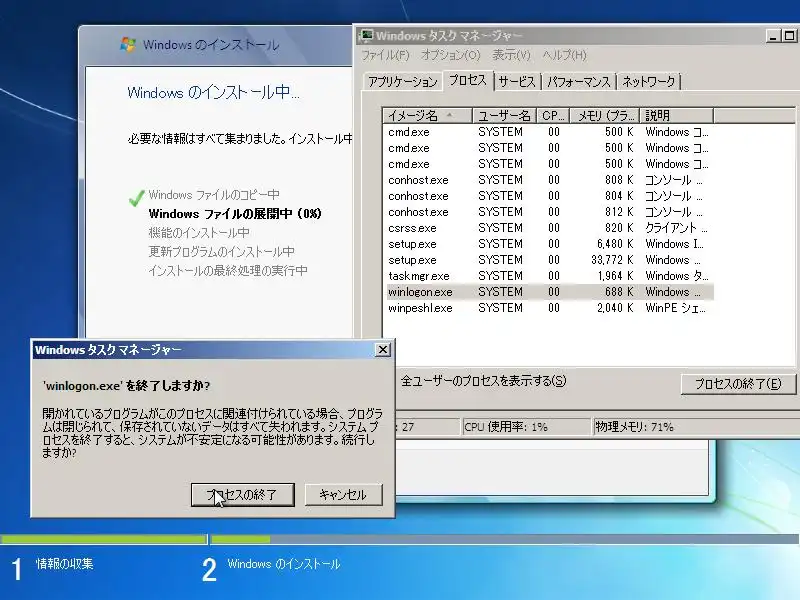Switch to the サービス tab
Viewport: 800px width, 600px height.
pos(517,82)
